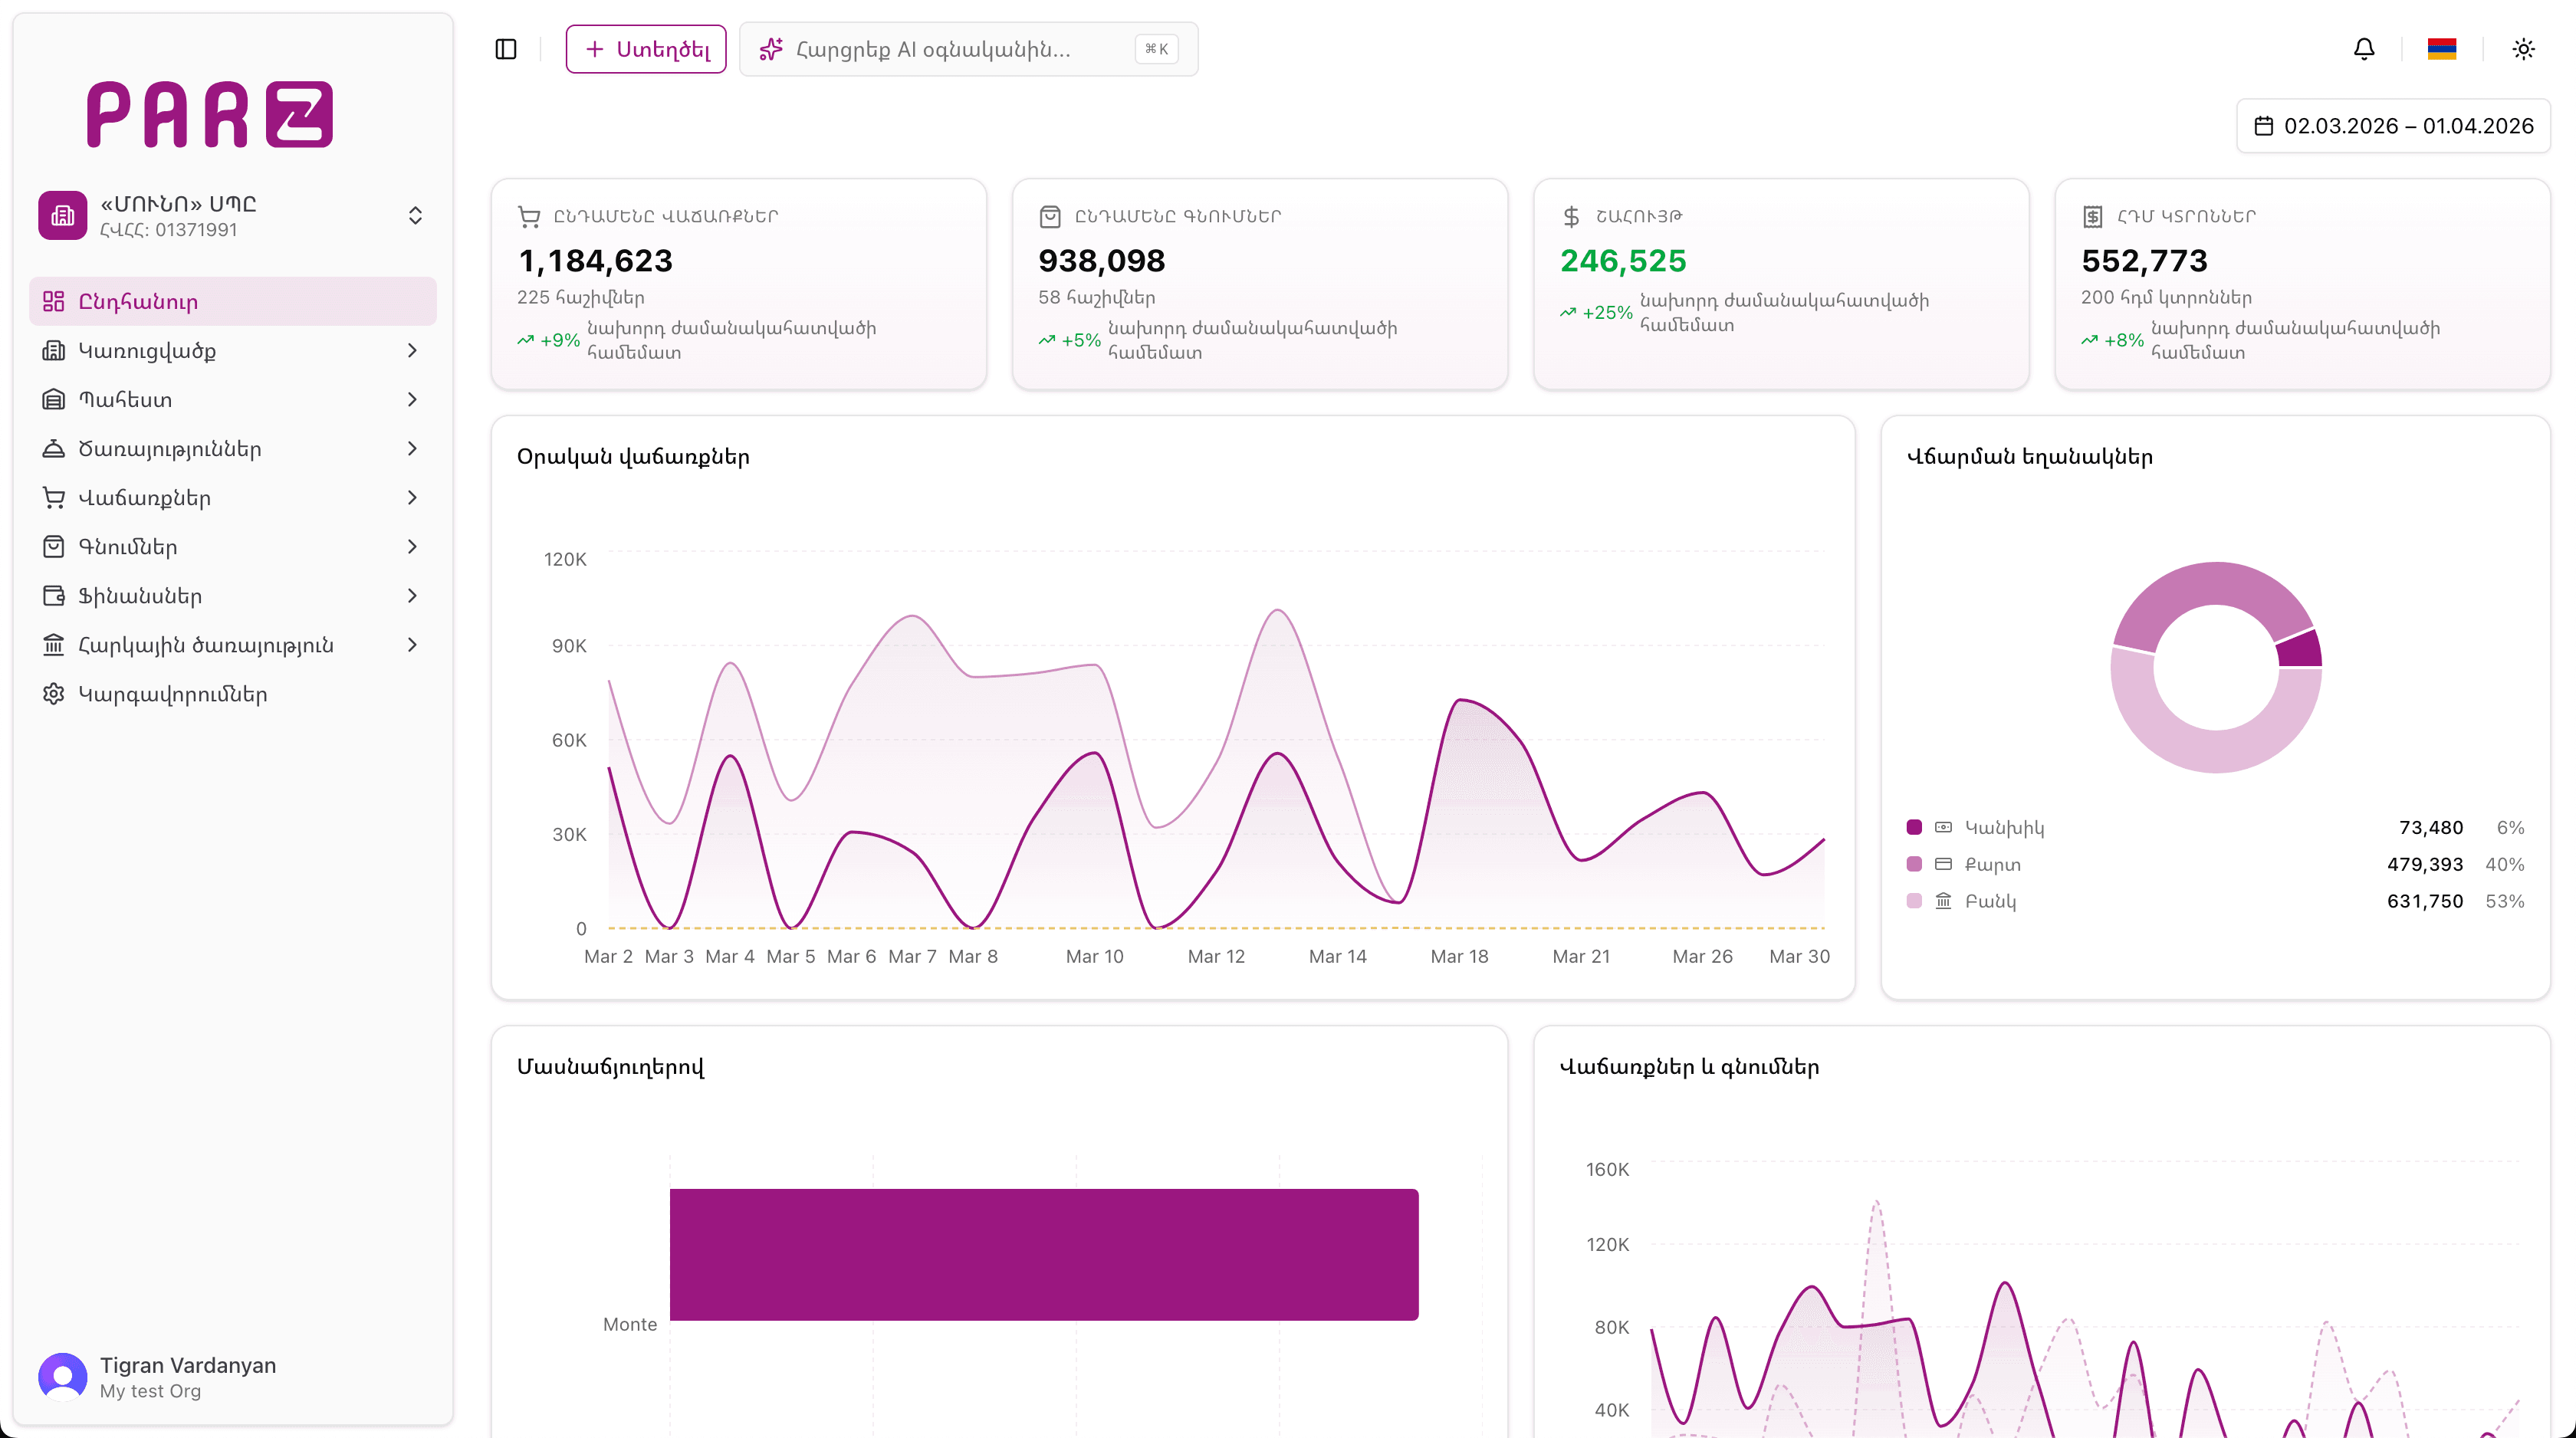Click the Վաճառքներ cart icon in sidebar
The width and height of the screenshot is (2576, 1438).
click(x=54, y=498)
